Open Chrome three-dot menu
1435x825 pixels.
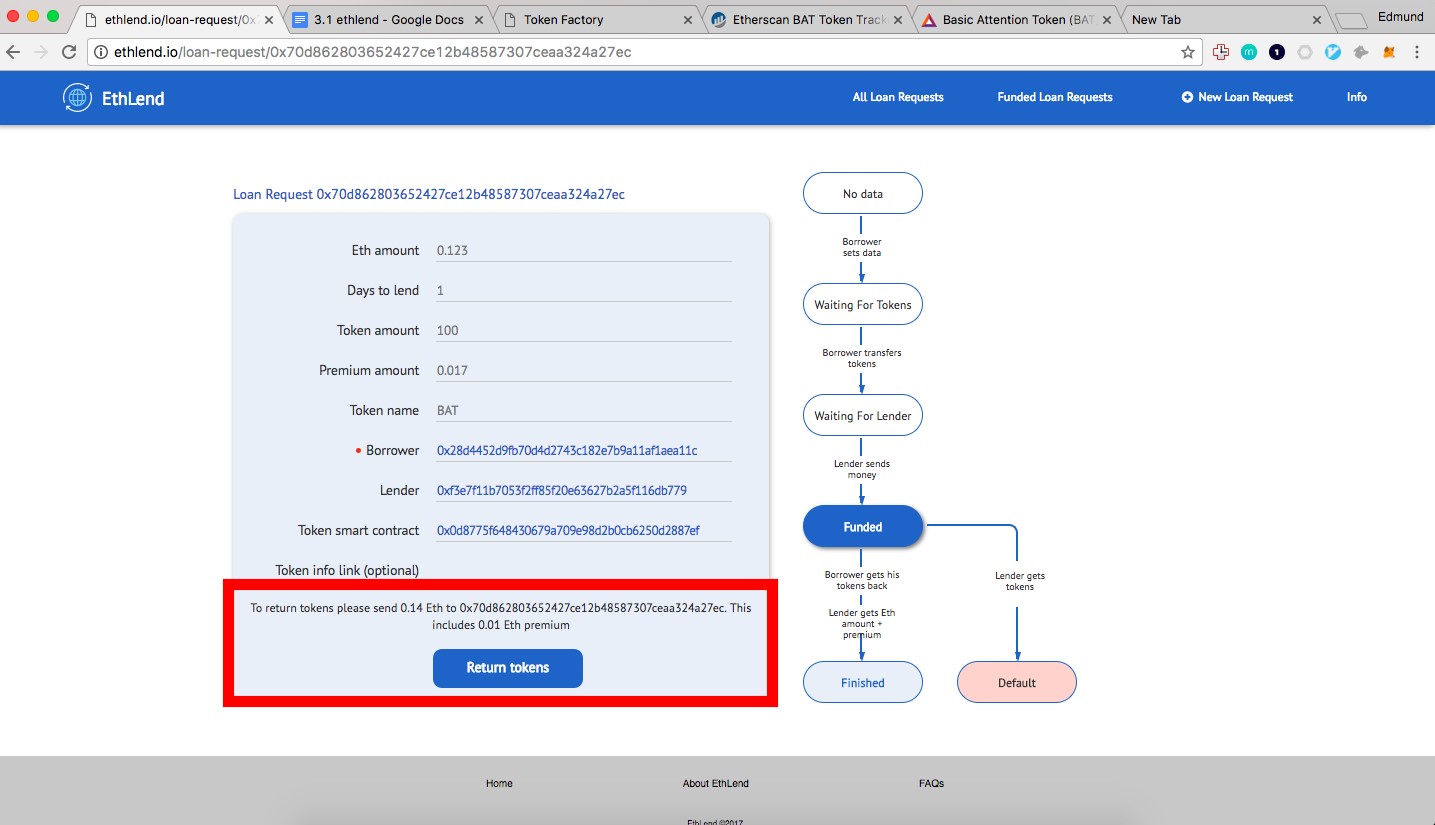tap(1417, 52)
